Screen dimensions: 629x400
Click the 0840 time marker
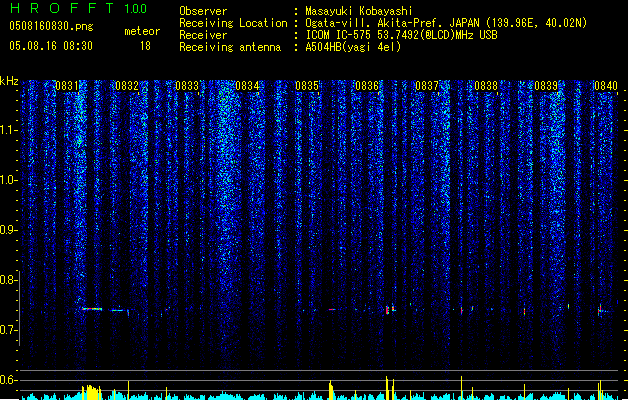pos(606,86)
